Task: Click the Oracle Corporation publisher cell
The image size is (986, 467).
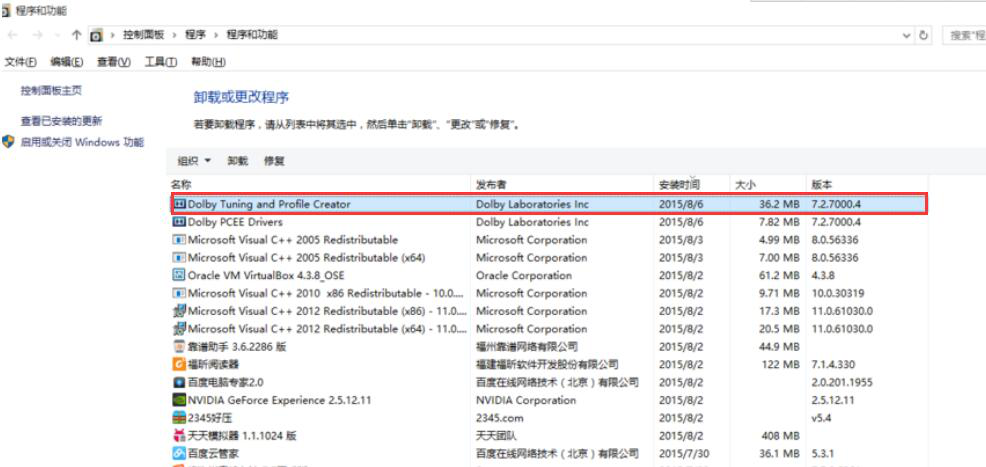Action: coord(524,275)
